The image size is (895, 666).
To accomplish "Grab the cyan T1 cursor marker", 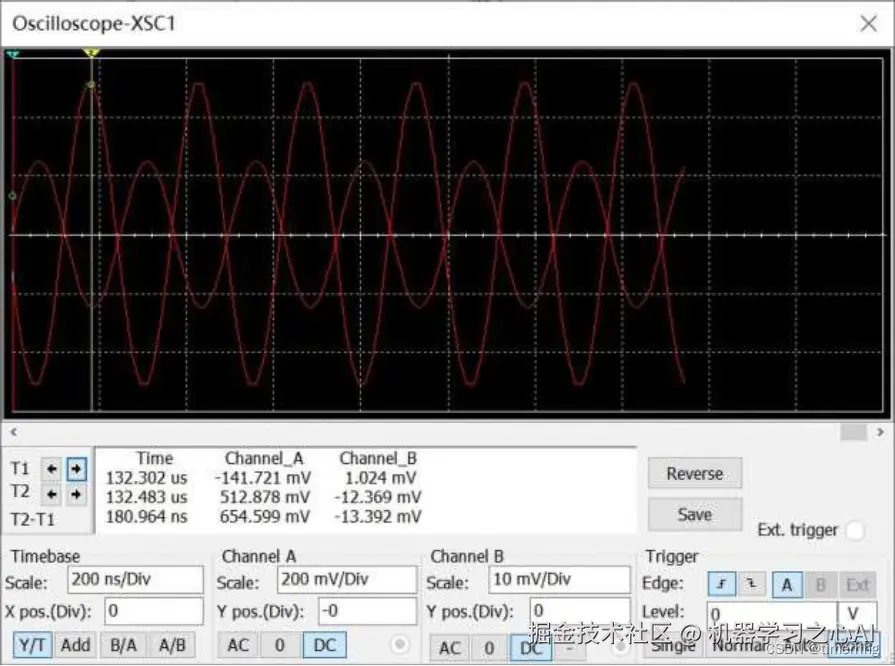I will tap(13, 54).
